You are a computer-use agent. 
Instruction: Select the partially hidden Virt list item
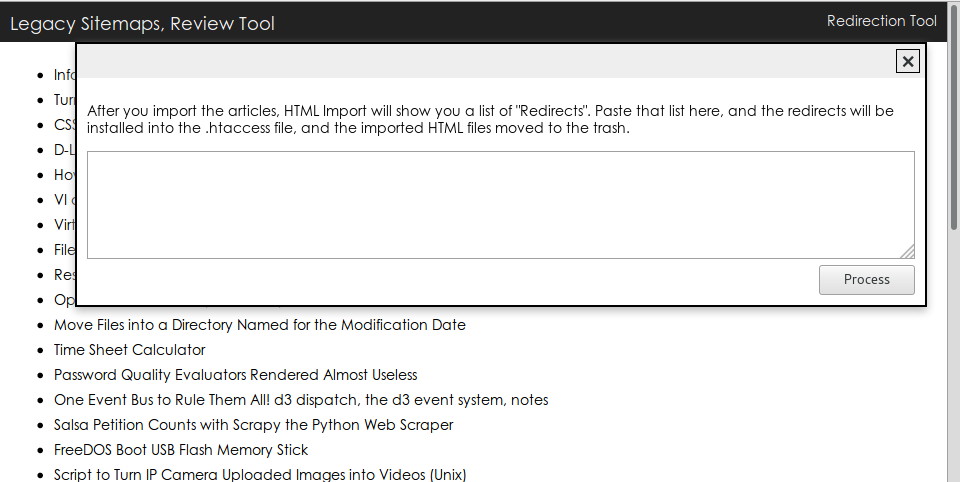point(65,225)
